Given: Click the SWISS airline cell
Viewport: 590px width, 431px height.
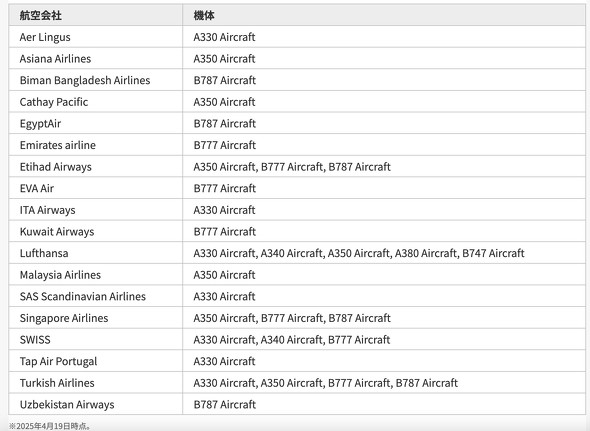Looking at the screenshot, I should pyautogui.click(x=96, y=340).
